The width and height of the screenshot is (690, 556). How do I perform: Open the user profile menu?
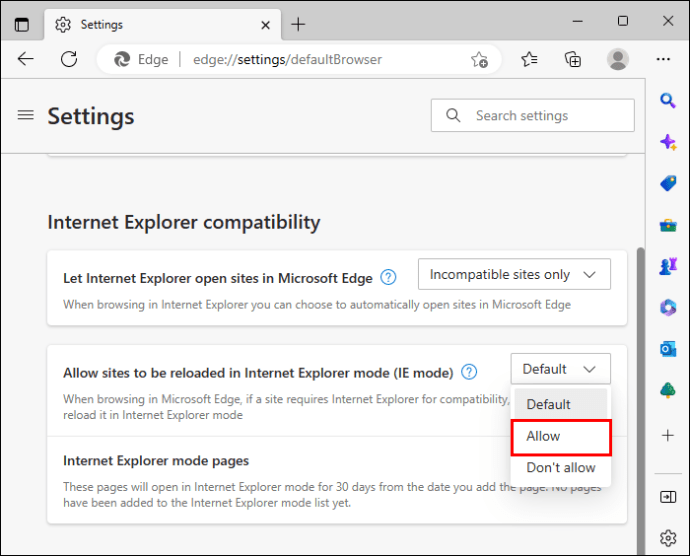(618, 59)
